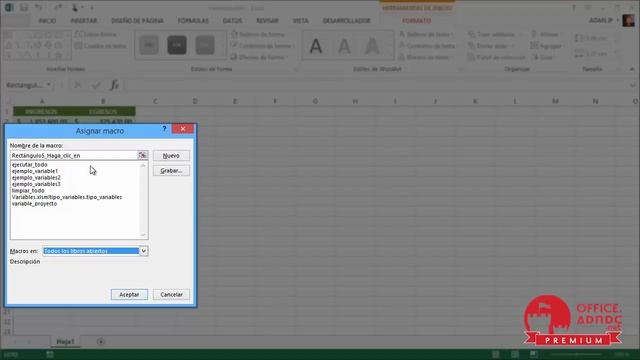Open the Contorno de forma dropdown
The height and width of the screenshot is (360, 640).
pos(262,46)
